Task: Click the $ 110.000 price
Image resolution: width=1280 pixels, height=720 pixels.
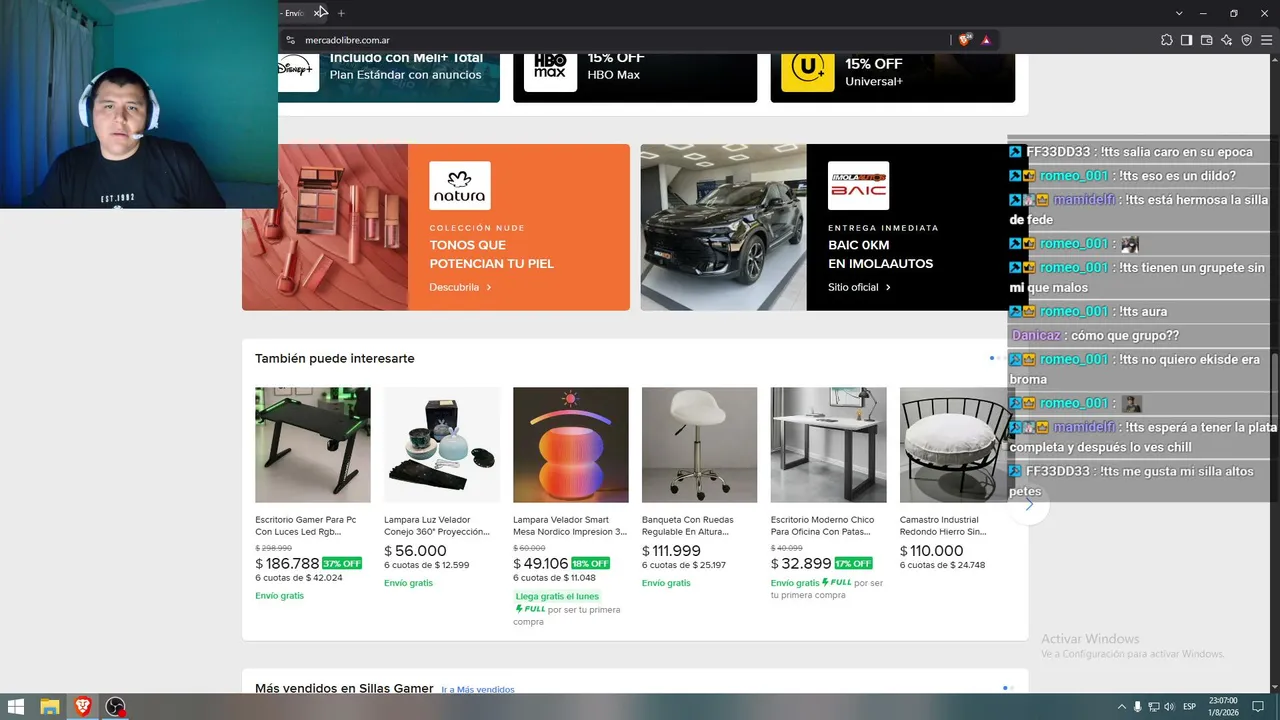Action: click(932, 551)
